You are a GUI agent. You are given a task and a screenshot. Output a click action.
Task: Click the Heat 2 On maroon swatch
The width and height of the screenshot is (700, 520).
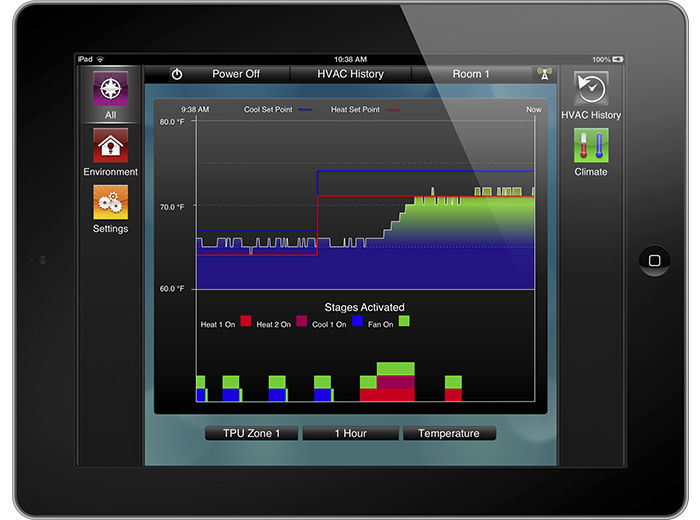302,321
